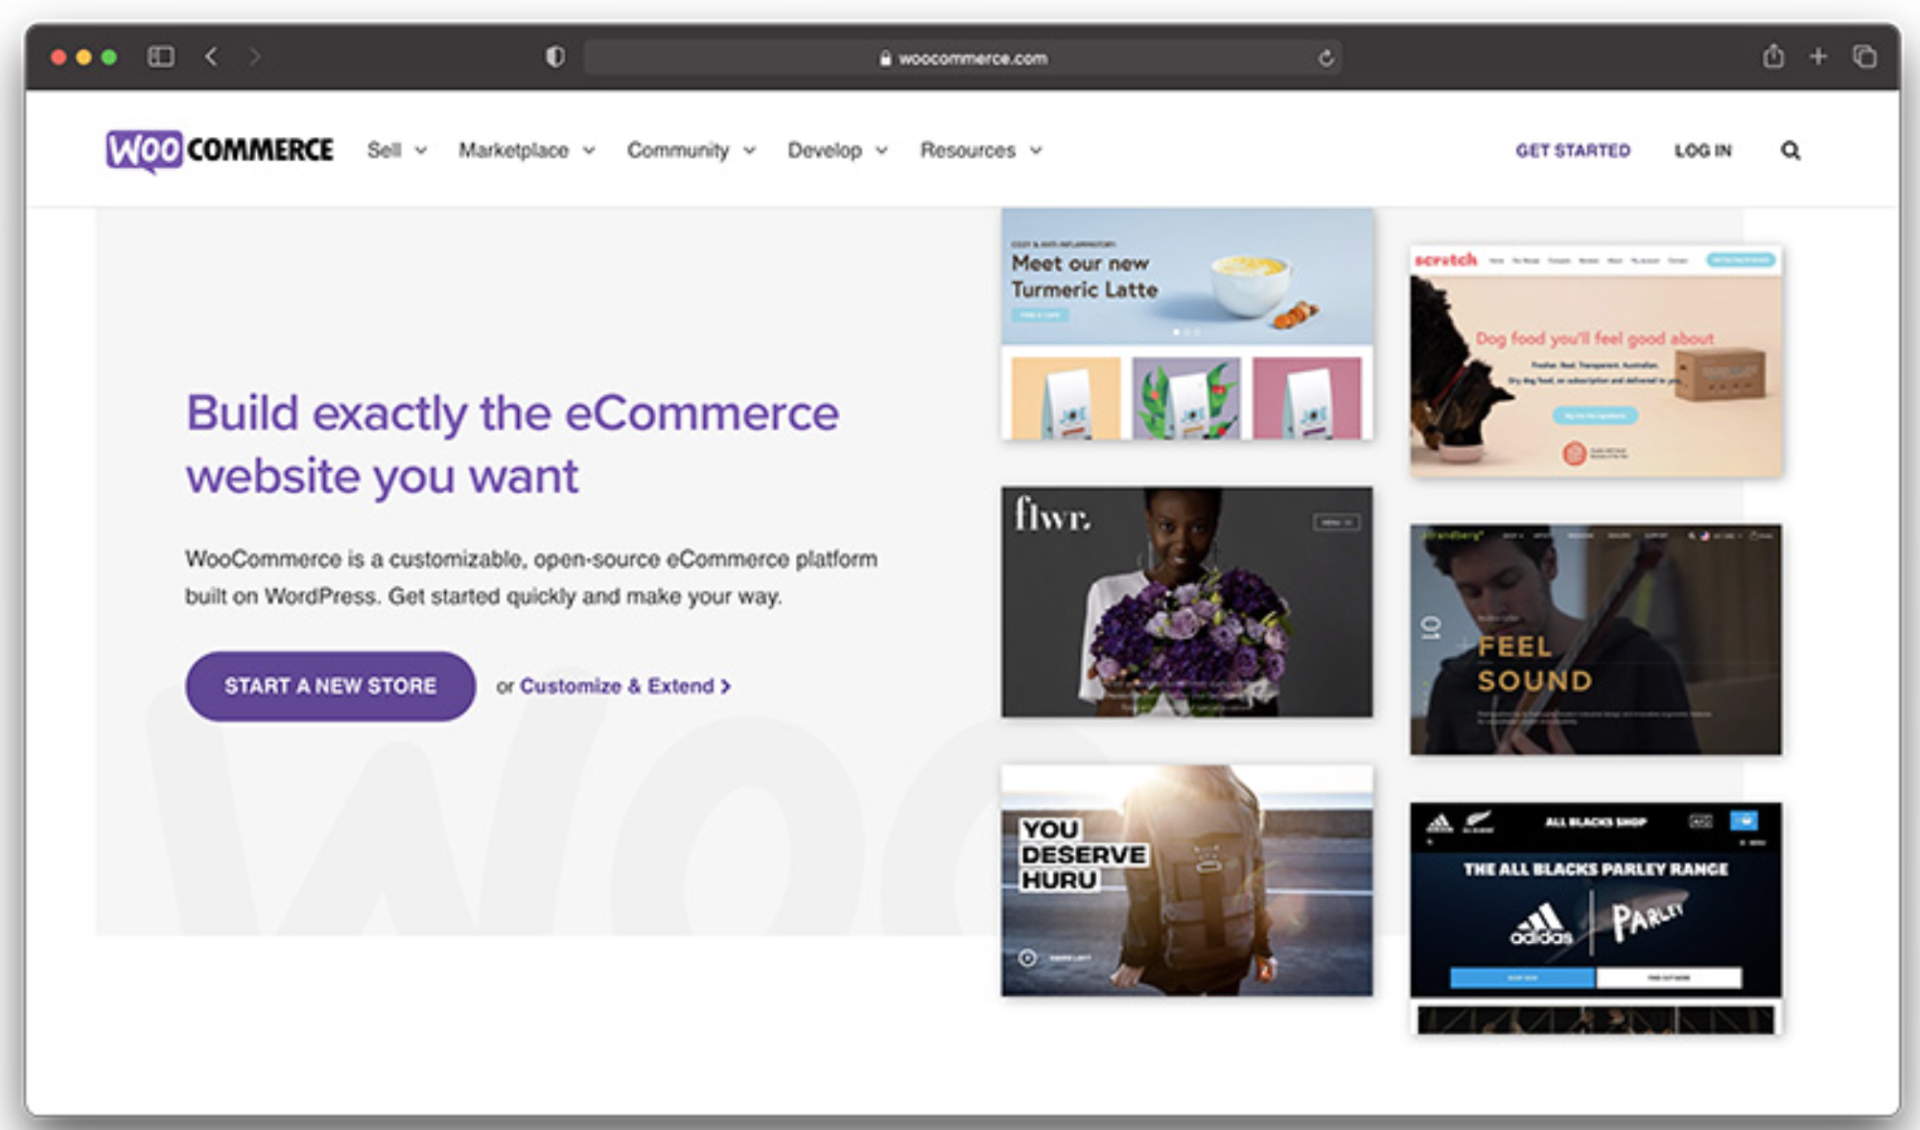Click the green zoom traffic light button
The image size is (1920, 1130).
[x=108, y=57]
